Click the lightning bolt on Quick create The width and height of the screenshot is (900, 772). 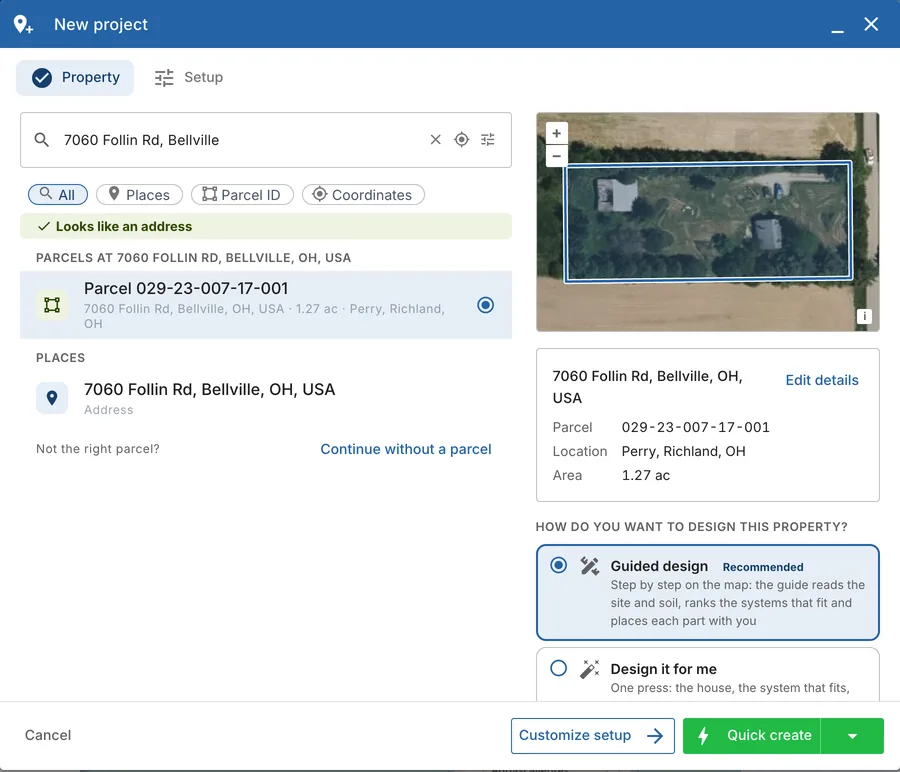pos(703,735)
